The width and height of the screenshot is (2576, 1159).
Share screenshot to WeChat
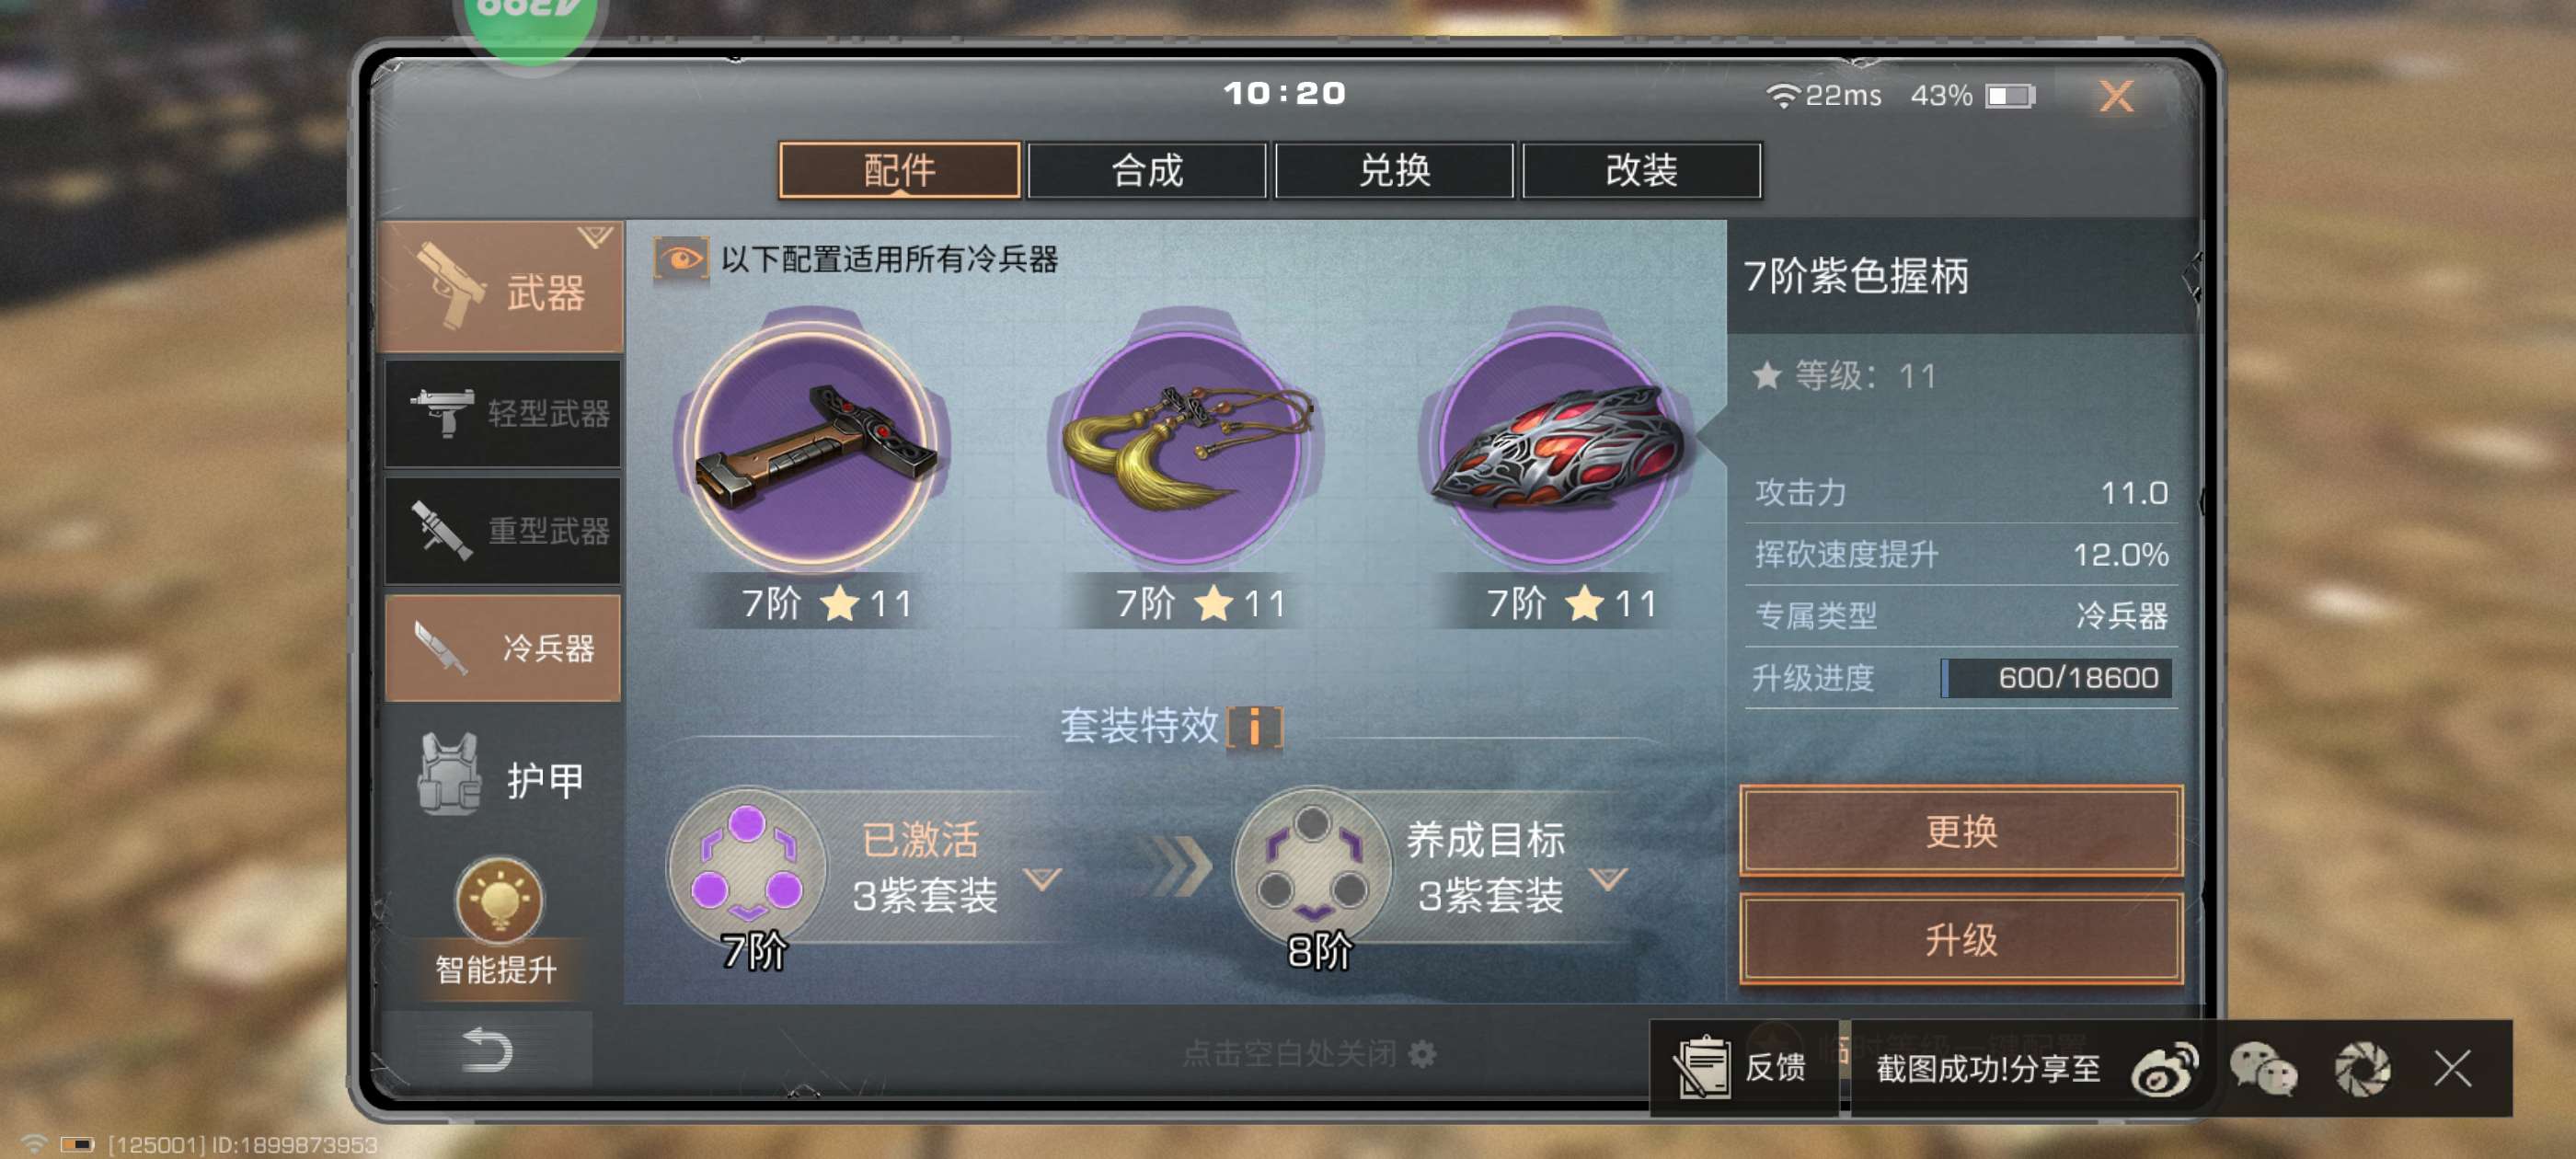tap(2263, 1068)
